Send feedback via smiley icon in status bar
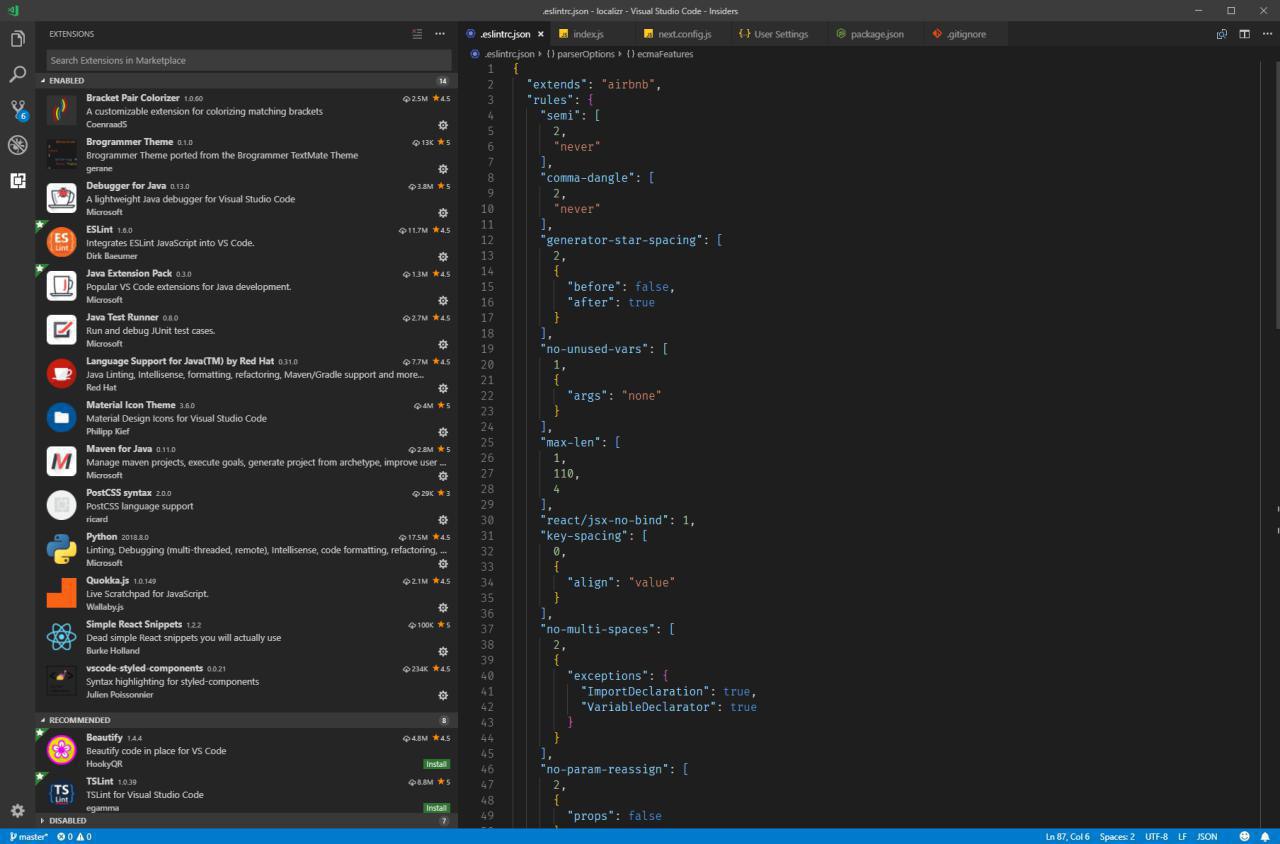 (x=1245, y=836)
